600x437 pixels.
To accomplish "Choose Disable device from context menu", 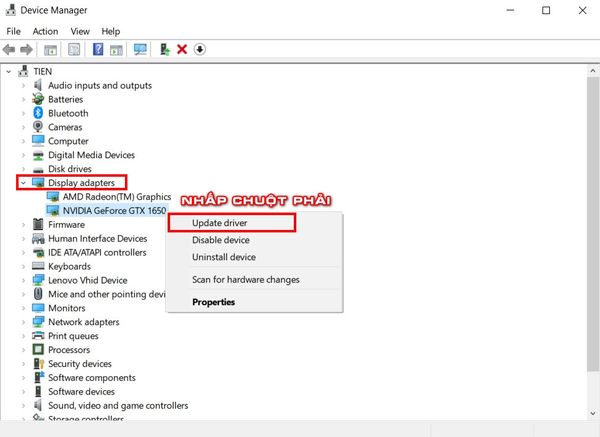I will [220, 240].
